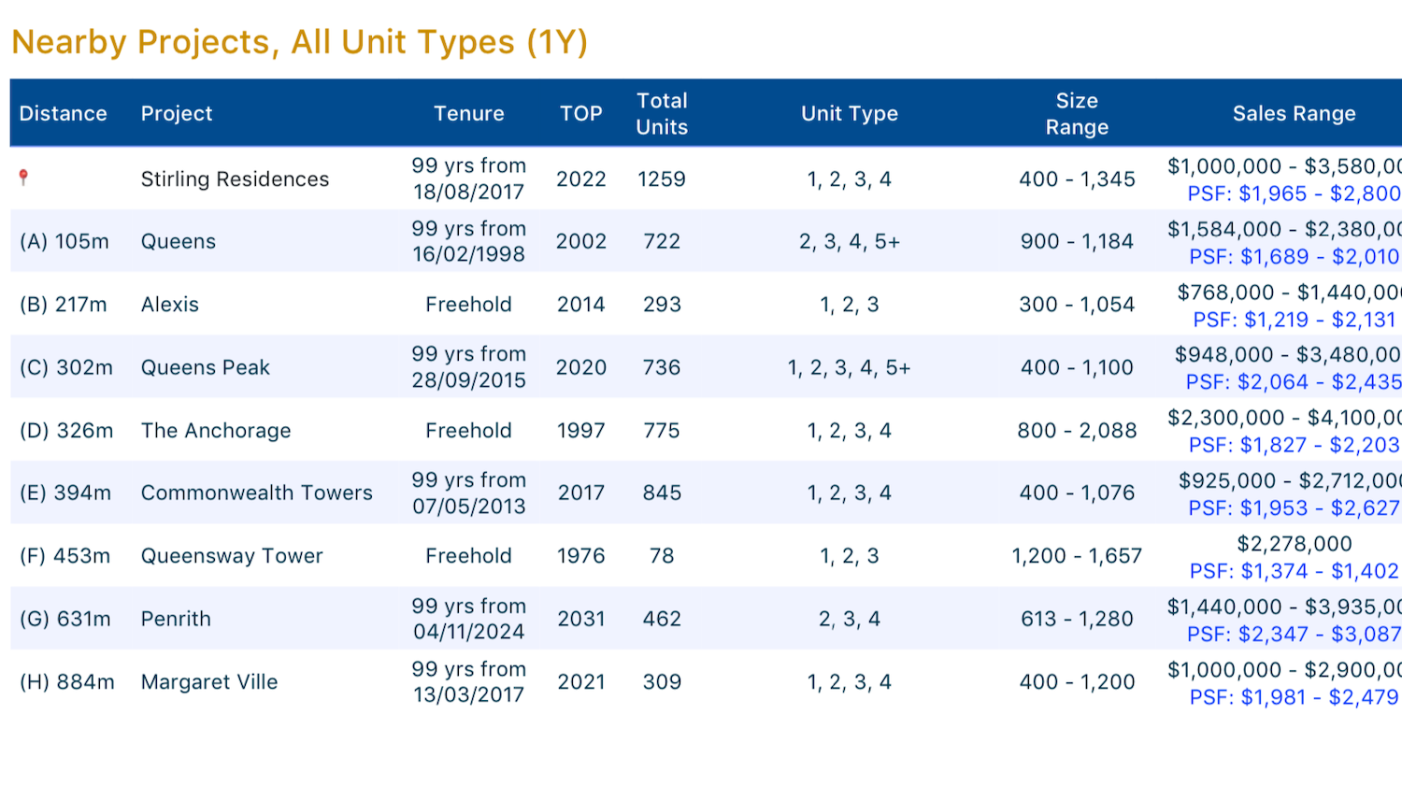
Task: Select the Stirling Residences project name
Action: click(x=235, y=179)
